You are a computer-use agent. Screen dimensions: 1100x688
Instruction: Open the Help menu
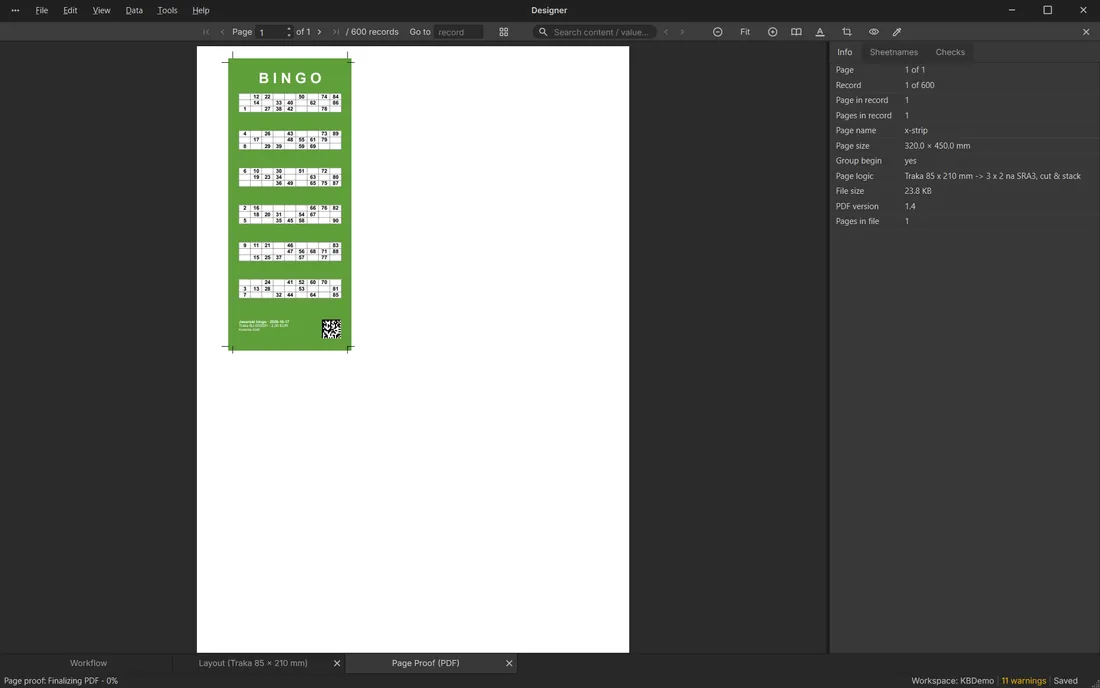click(x=201, y=11)
